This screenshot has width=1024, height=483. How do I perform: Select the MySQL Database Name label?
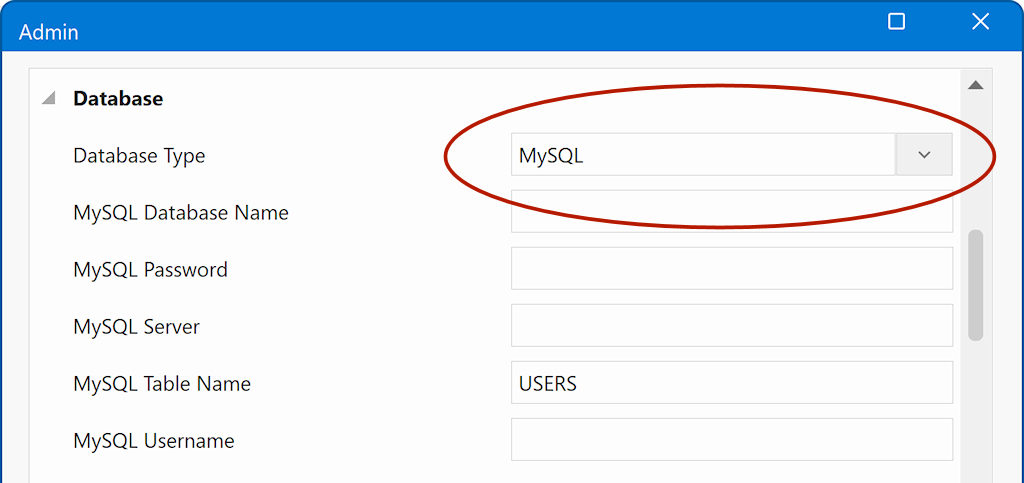(x=181, y=213)
